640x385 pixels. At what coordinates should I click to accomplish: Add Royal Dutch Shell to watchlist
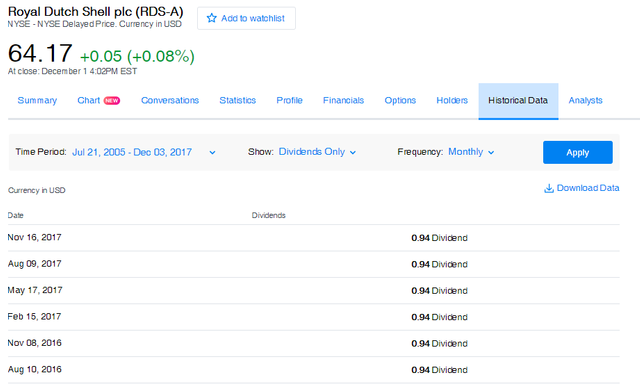(x=246, y=18)
